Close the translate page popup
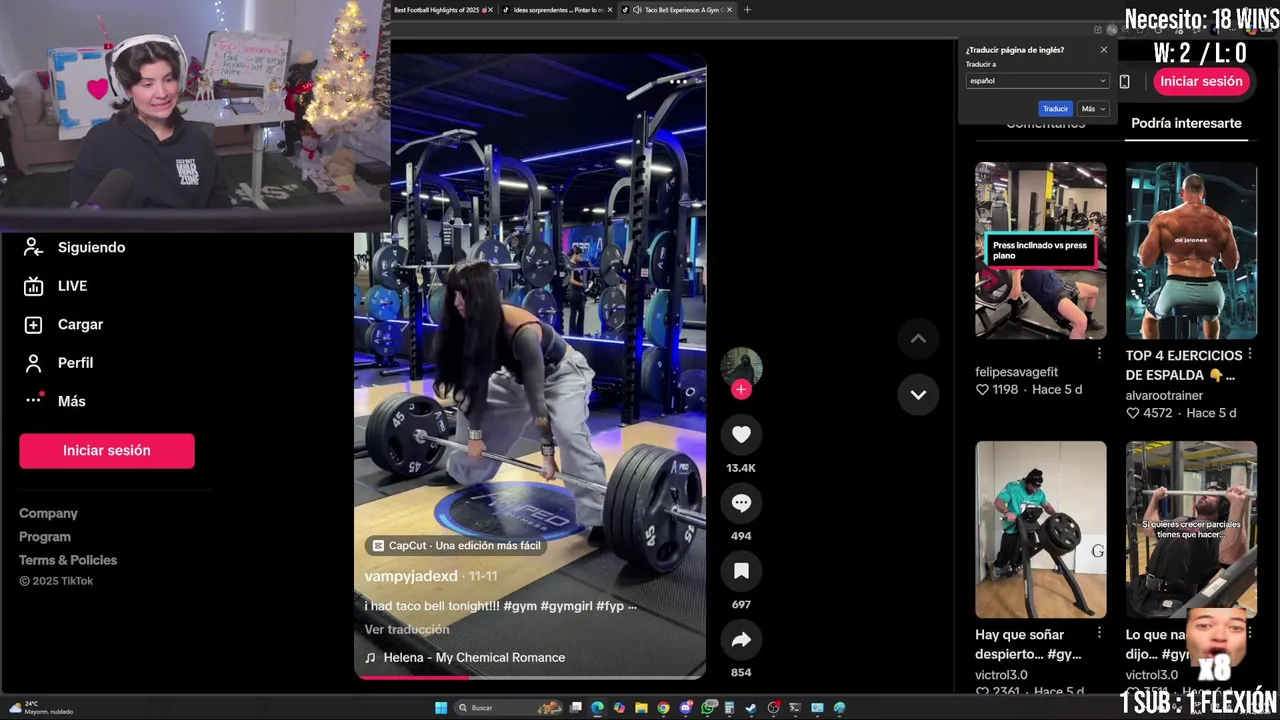 pos(1104,50)
